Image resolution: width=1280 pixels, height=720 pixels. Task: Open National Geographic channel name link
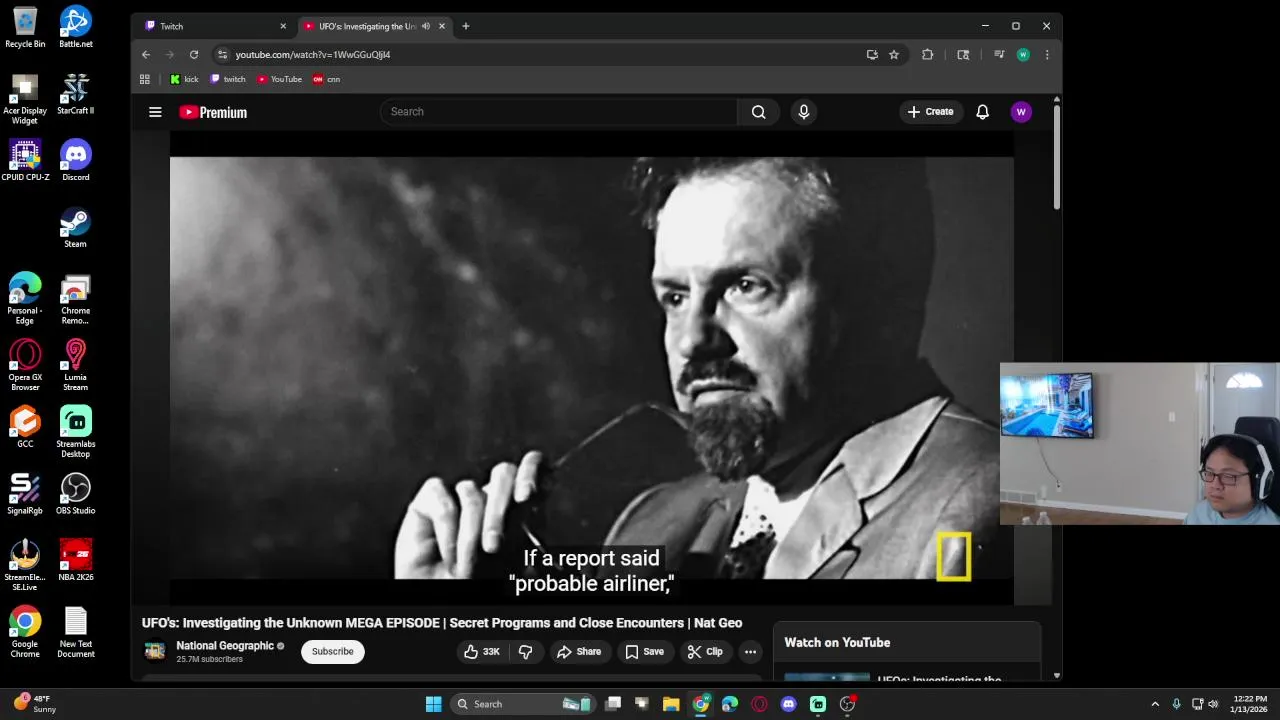225,646
